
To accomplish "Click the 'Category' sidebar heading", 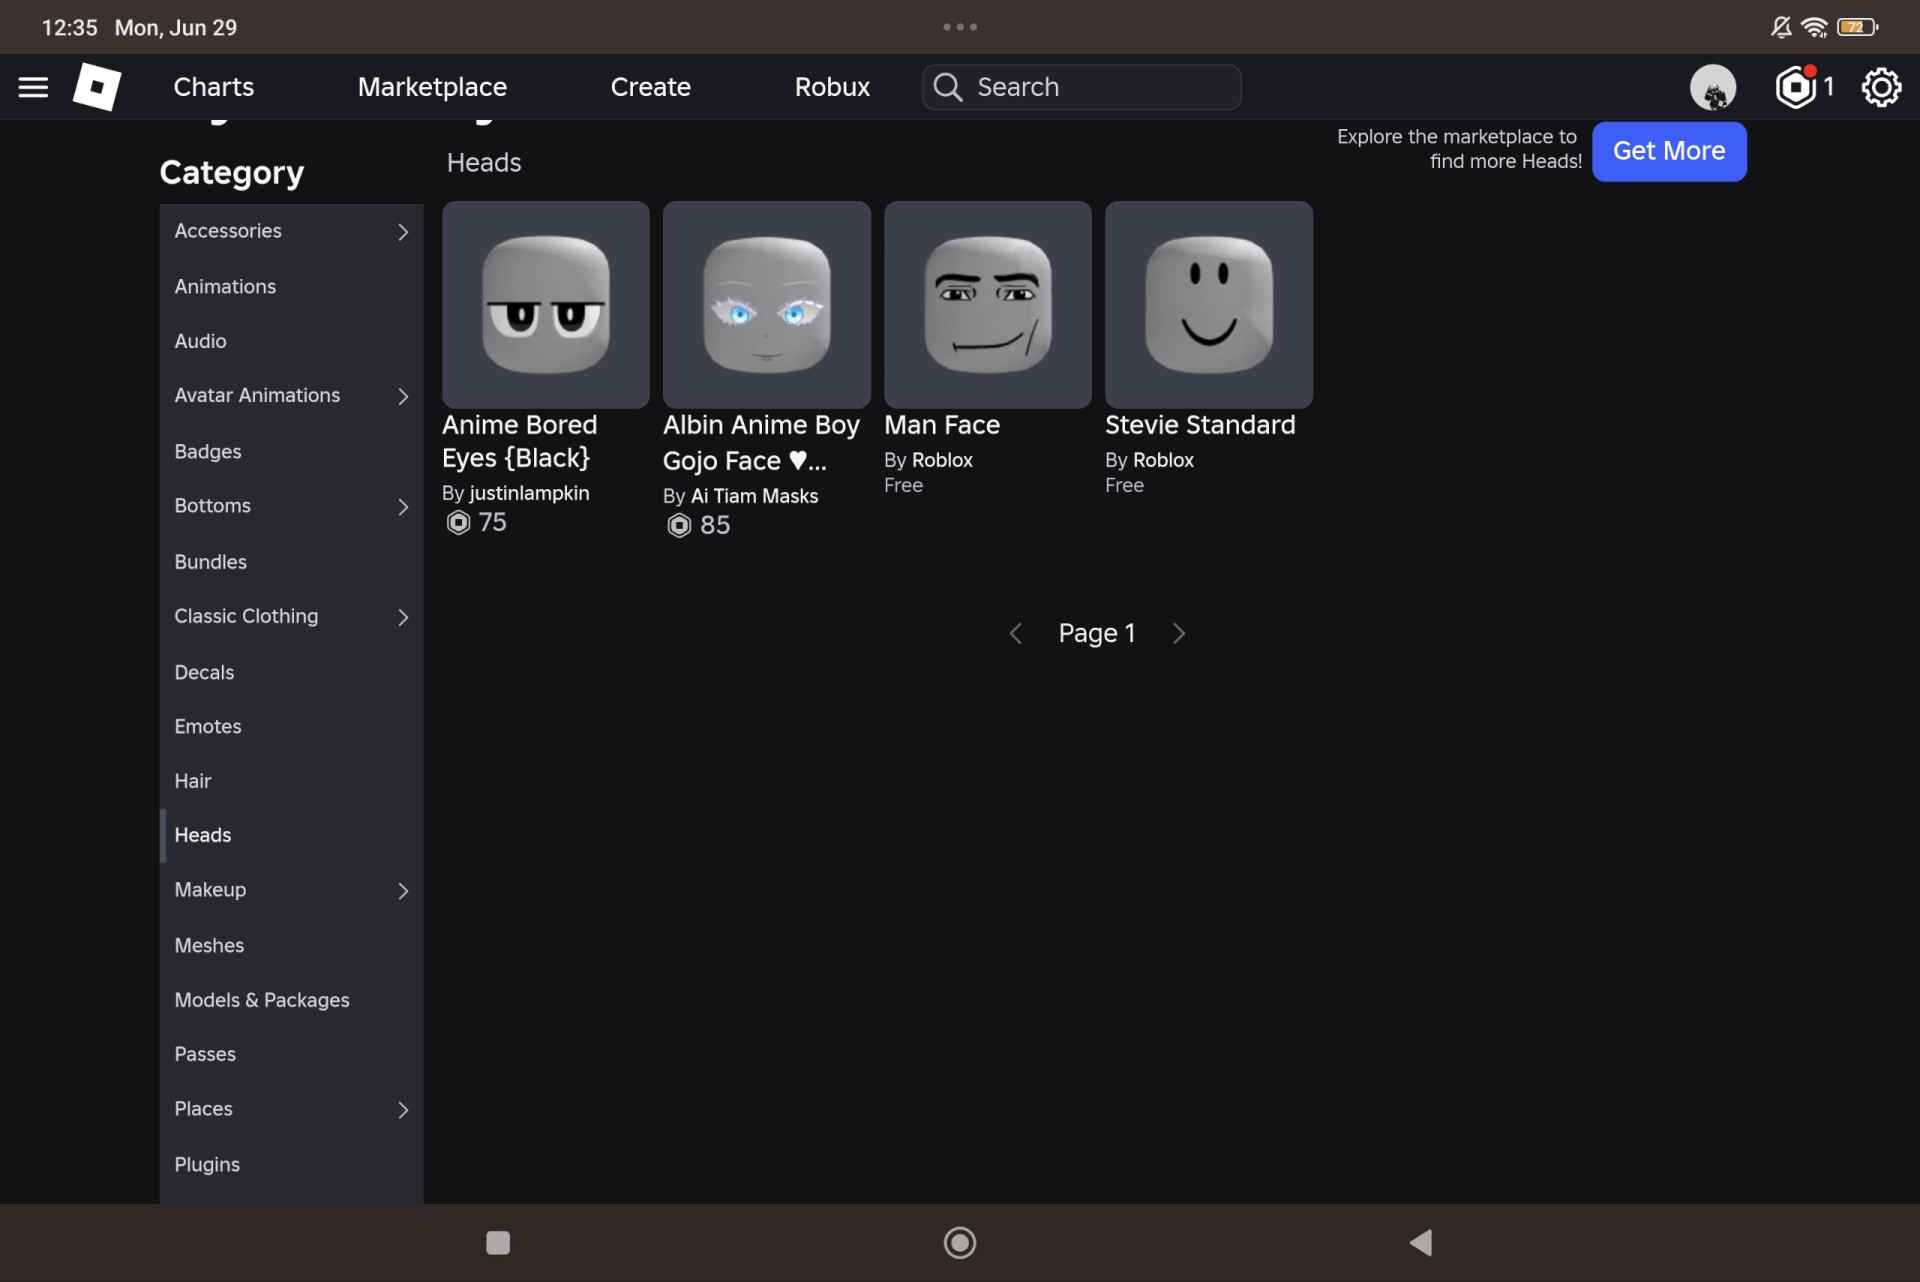I will tap(232, 173).
